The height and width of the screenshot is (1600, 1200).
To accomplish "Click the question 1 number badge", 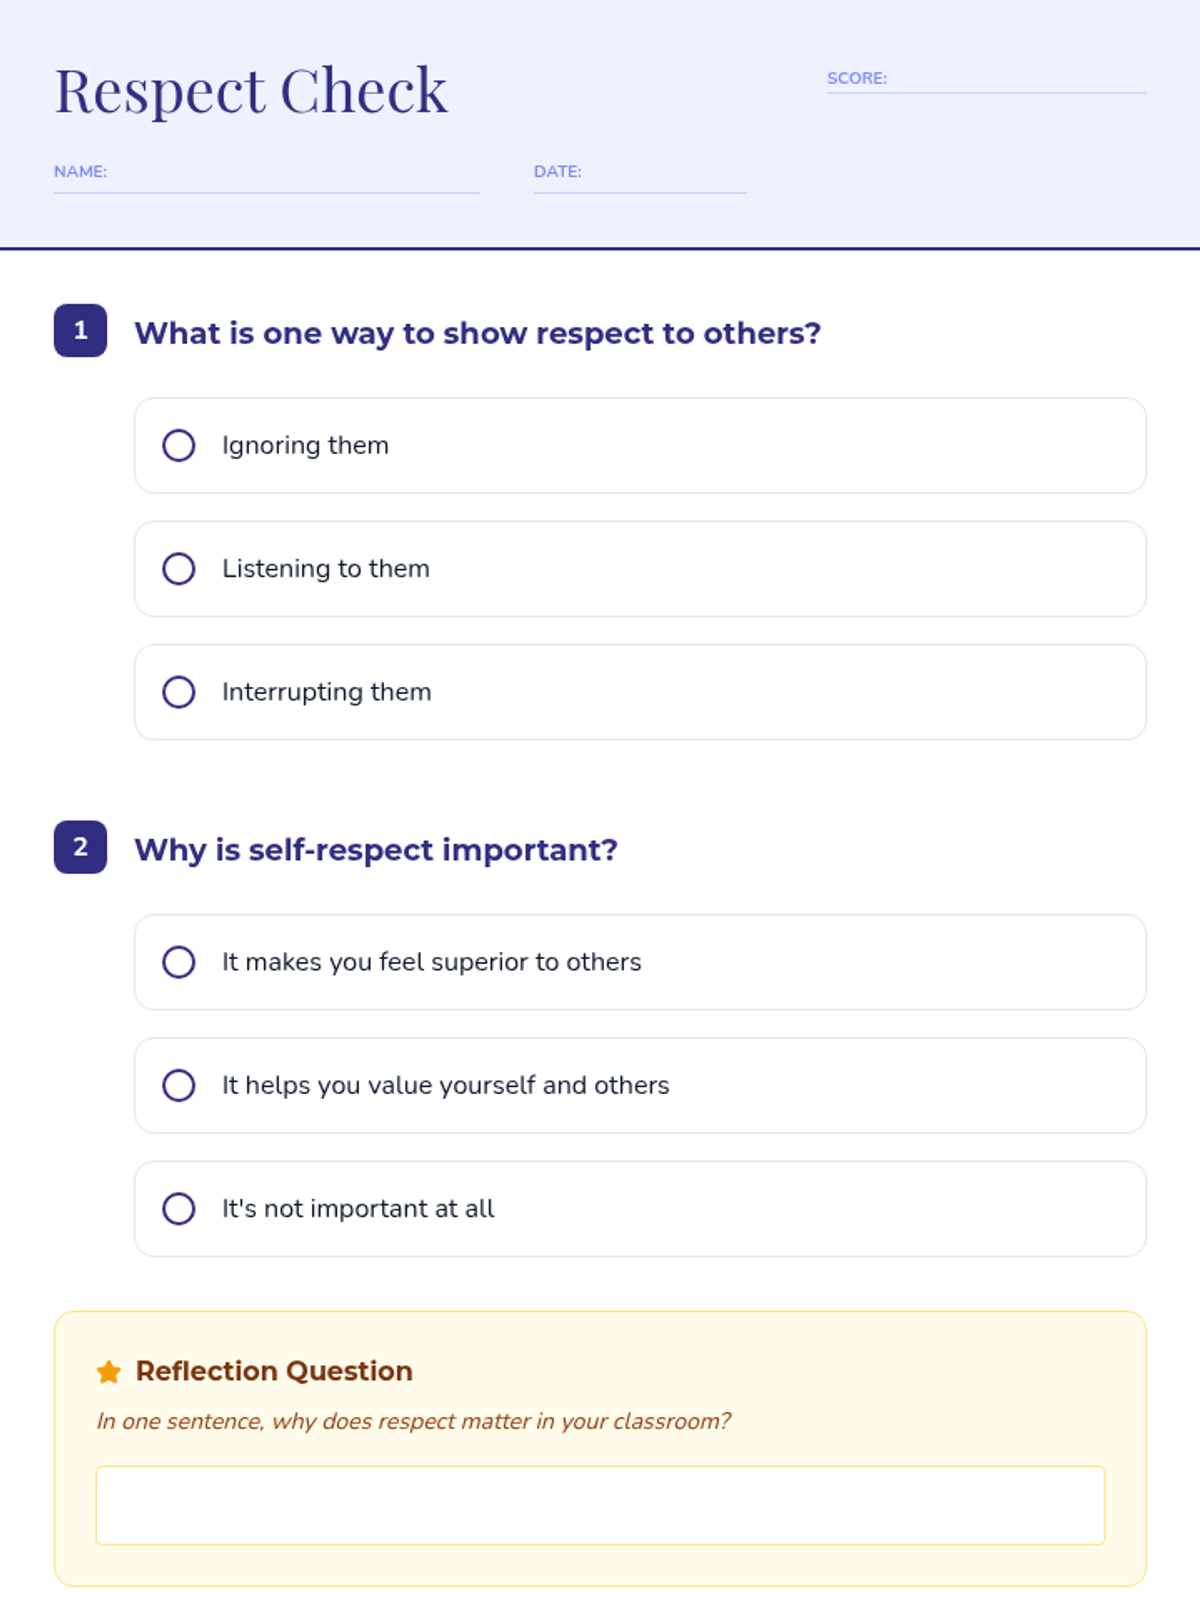I will (80, 330).
